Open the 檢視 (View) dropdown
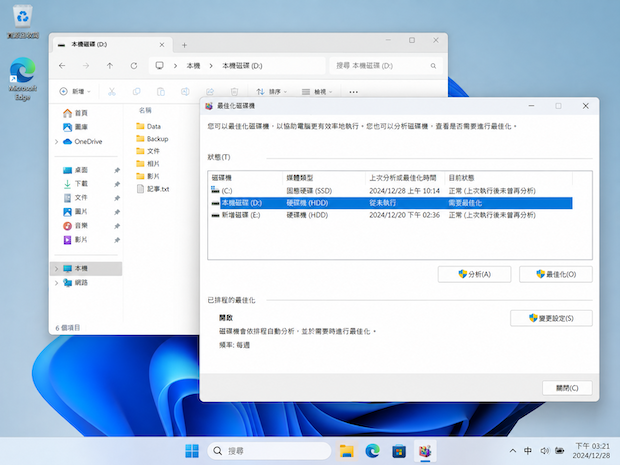Screen dimensions: 620x465 coord(317,92)
